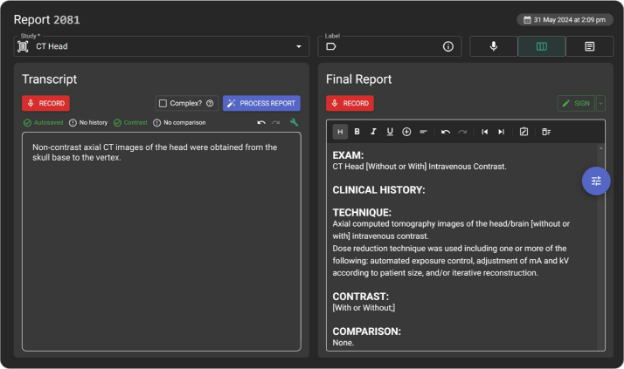Image resolution: width=624 pixels, height=369 pixels.
Task: Click the clipboard edit icon
Action: [524, 132]
